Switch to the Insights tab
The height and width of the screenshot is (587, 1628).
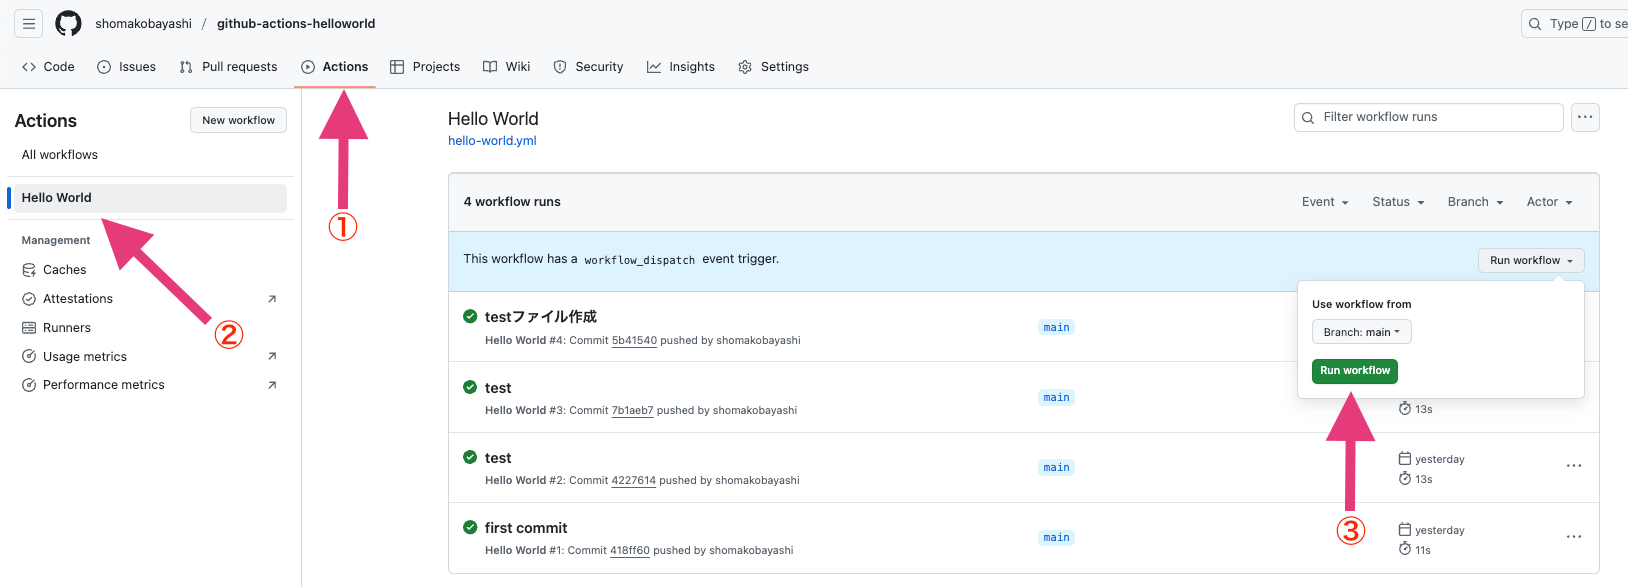click(681, 67)
